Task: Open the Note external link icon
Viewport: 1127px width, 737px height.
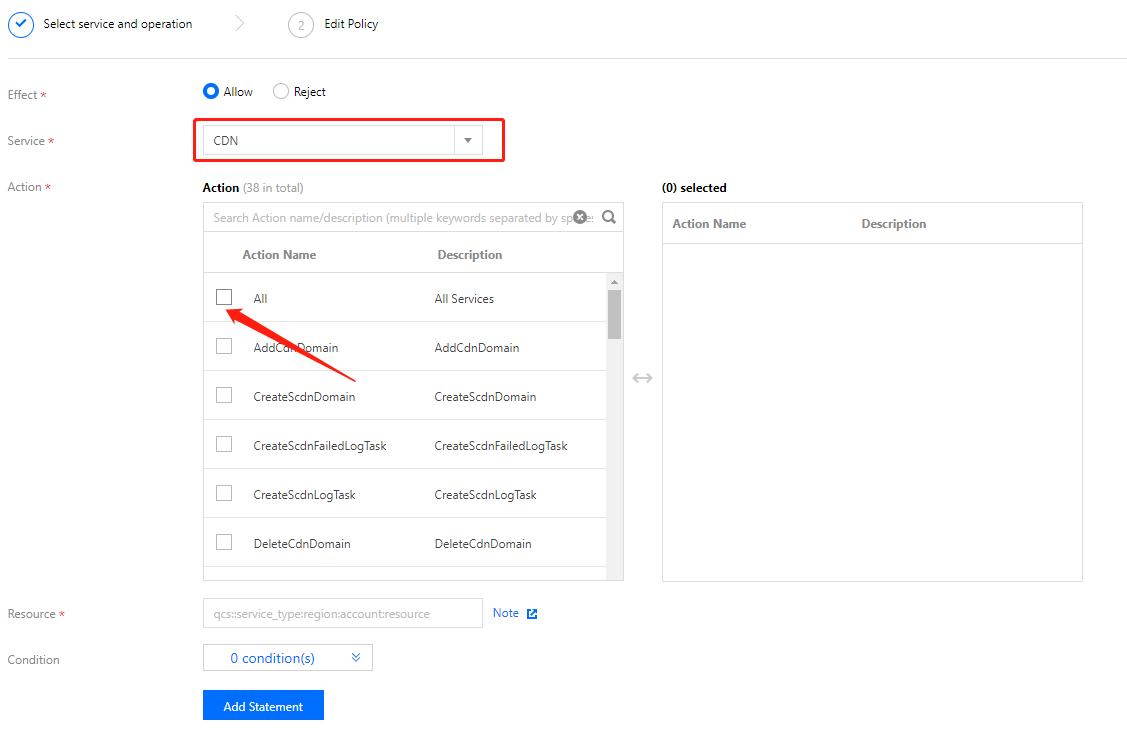Action: coord(532,614)
